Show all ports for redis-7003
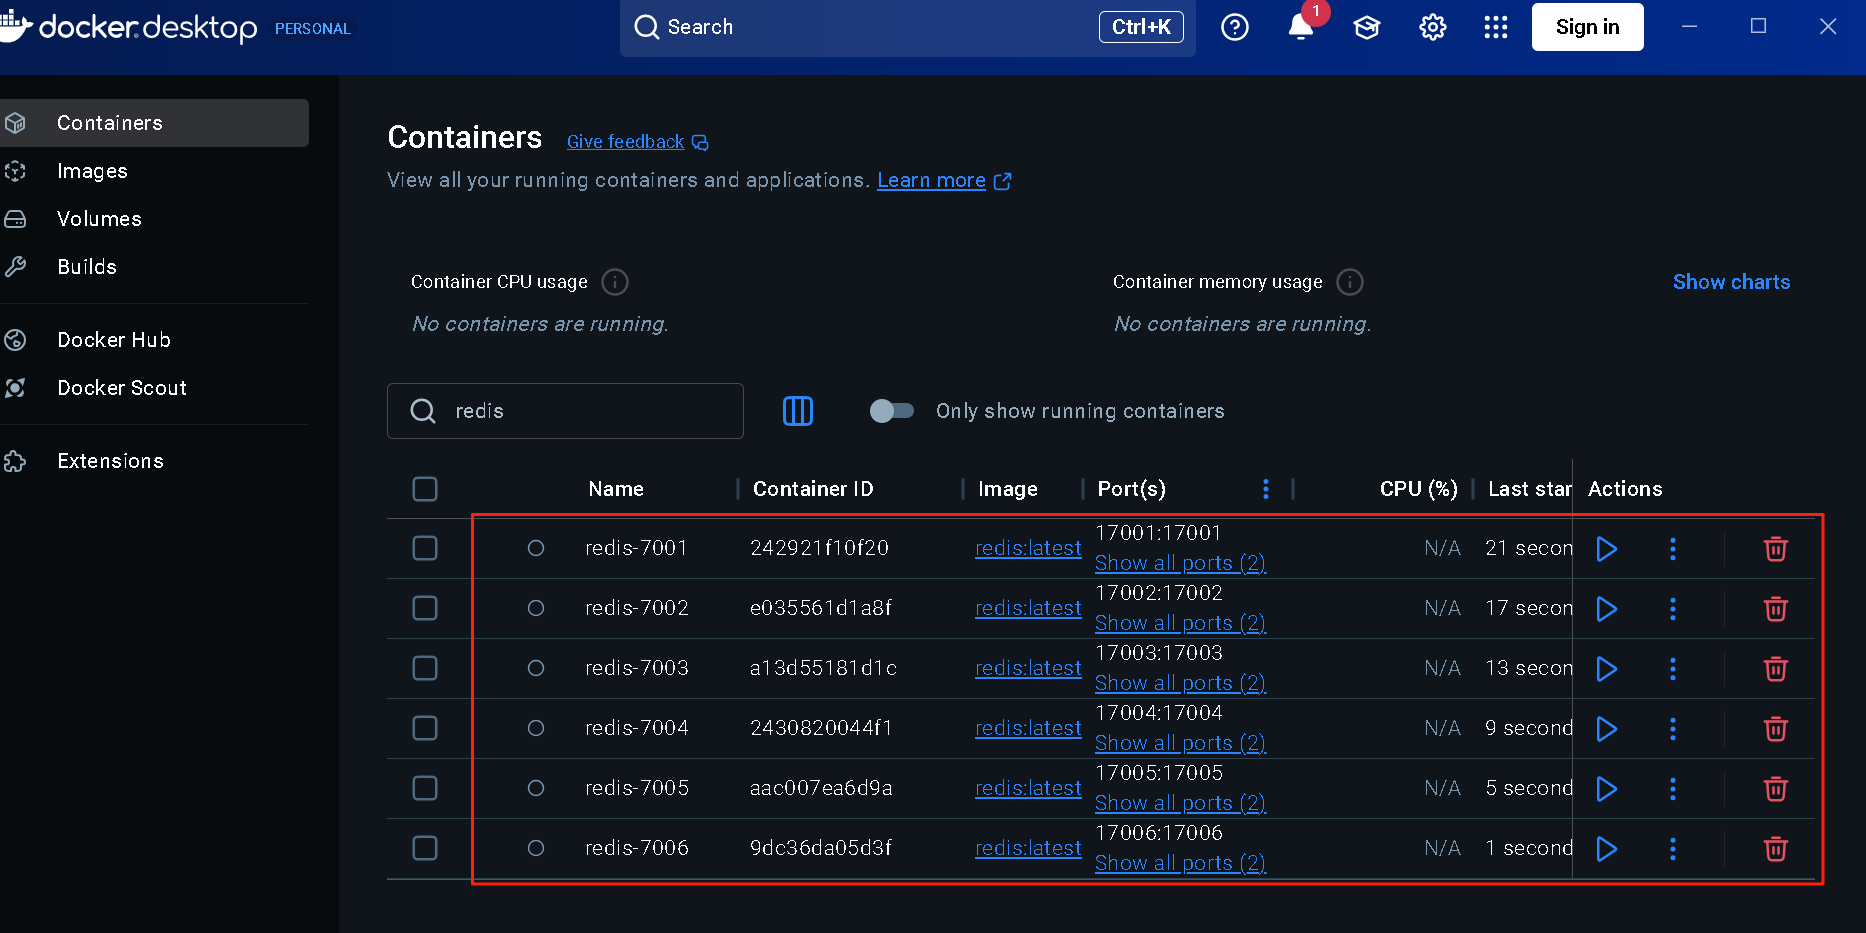Image resolution: width=1866 pixels, height=933 pixels. 1180,683
